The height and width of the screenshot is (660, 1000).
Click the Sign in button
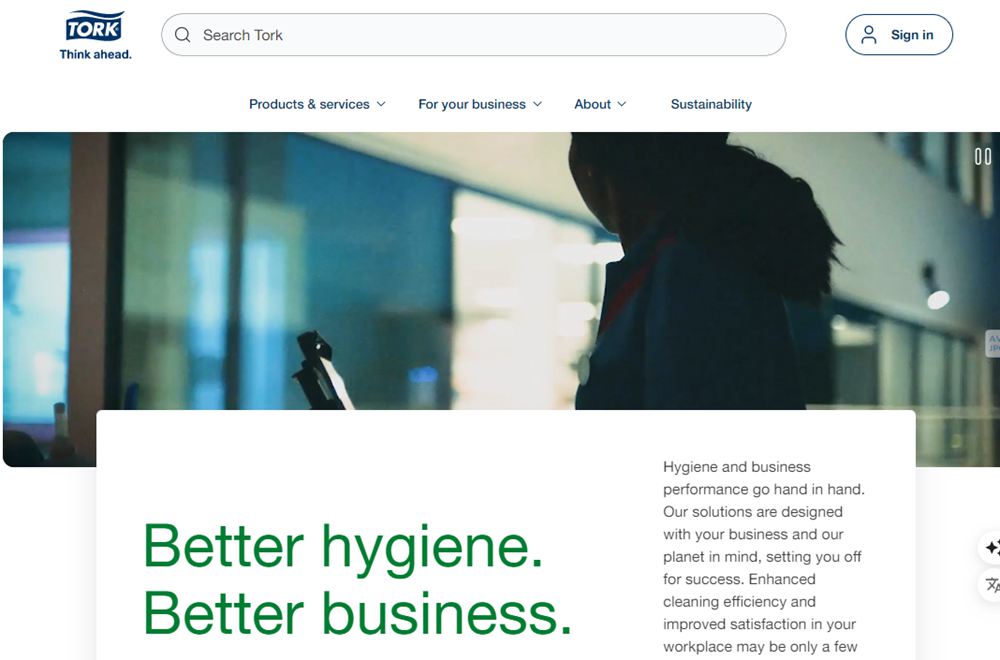[x=899, y=34]
